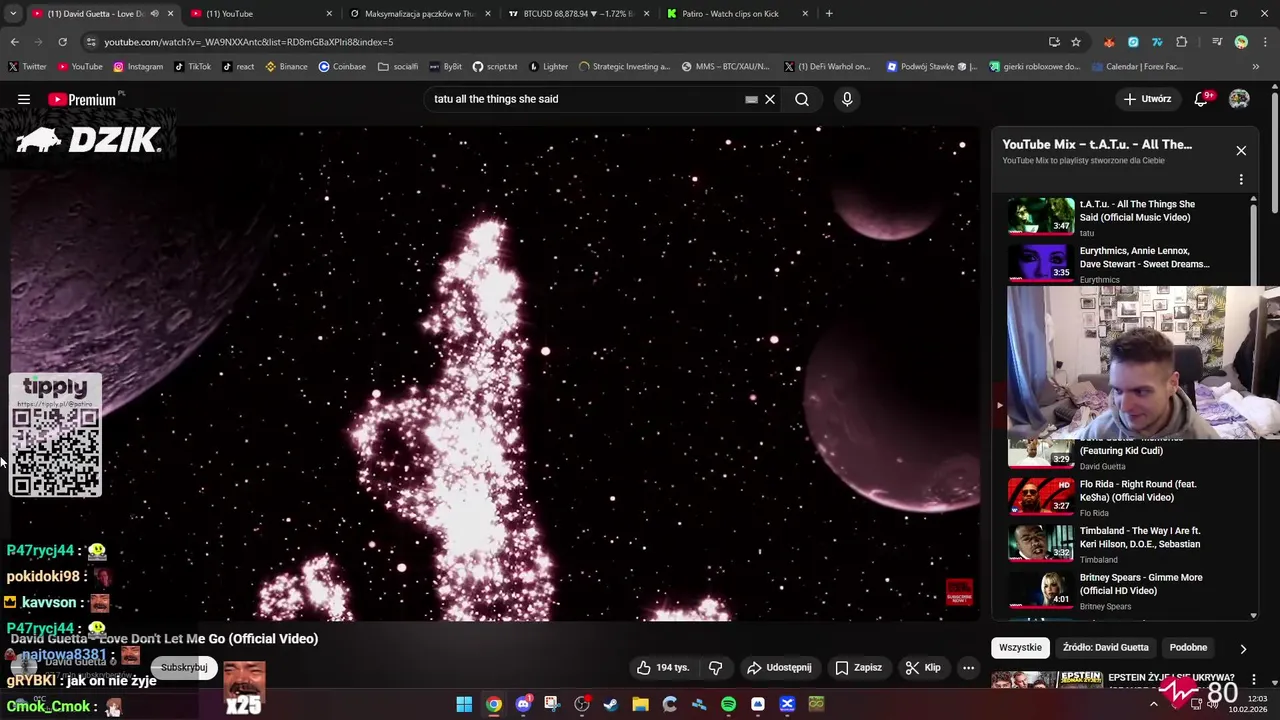Select the David Guetta Memories playlist entry
This screenshot has height=720, width=1280.
pyautogui.click(x=1128, y=454)
